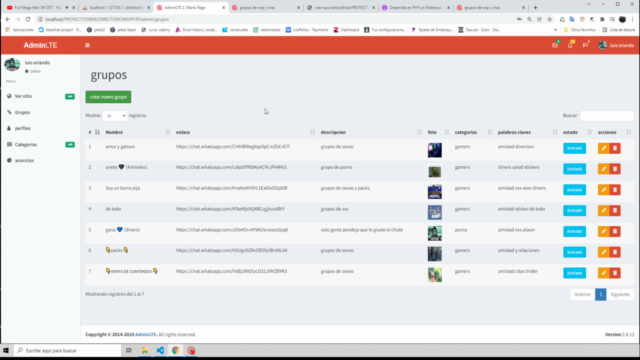Click the 'crear nuevo grupo' button
This screenshot has height=360, width=640.
[108, 97]
